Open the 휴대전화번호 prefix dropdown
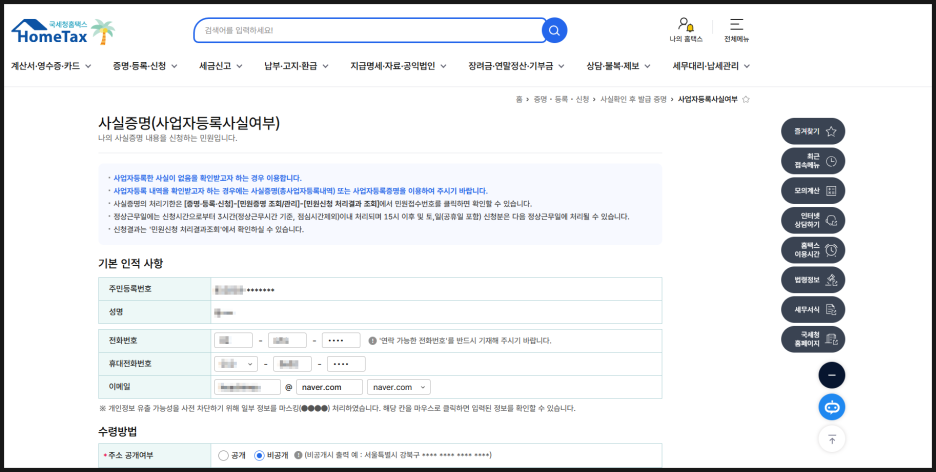The image size is (936, 472). [236, 364]
